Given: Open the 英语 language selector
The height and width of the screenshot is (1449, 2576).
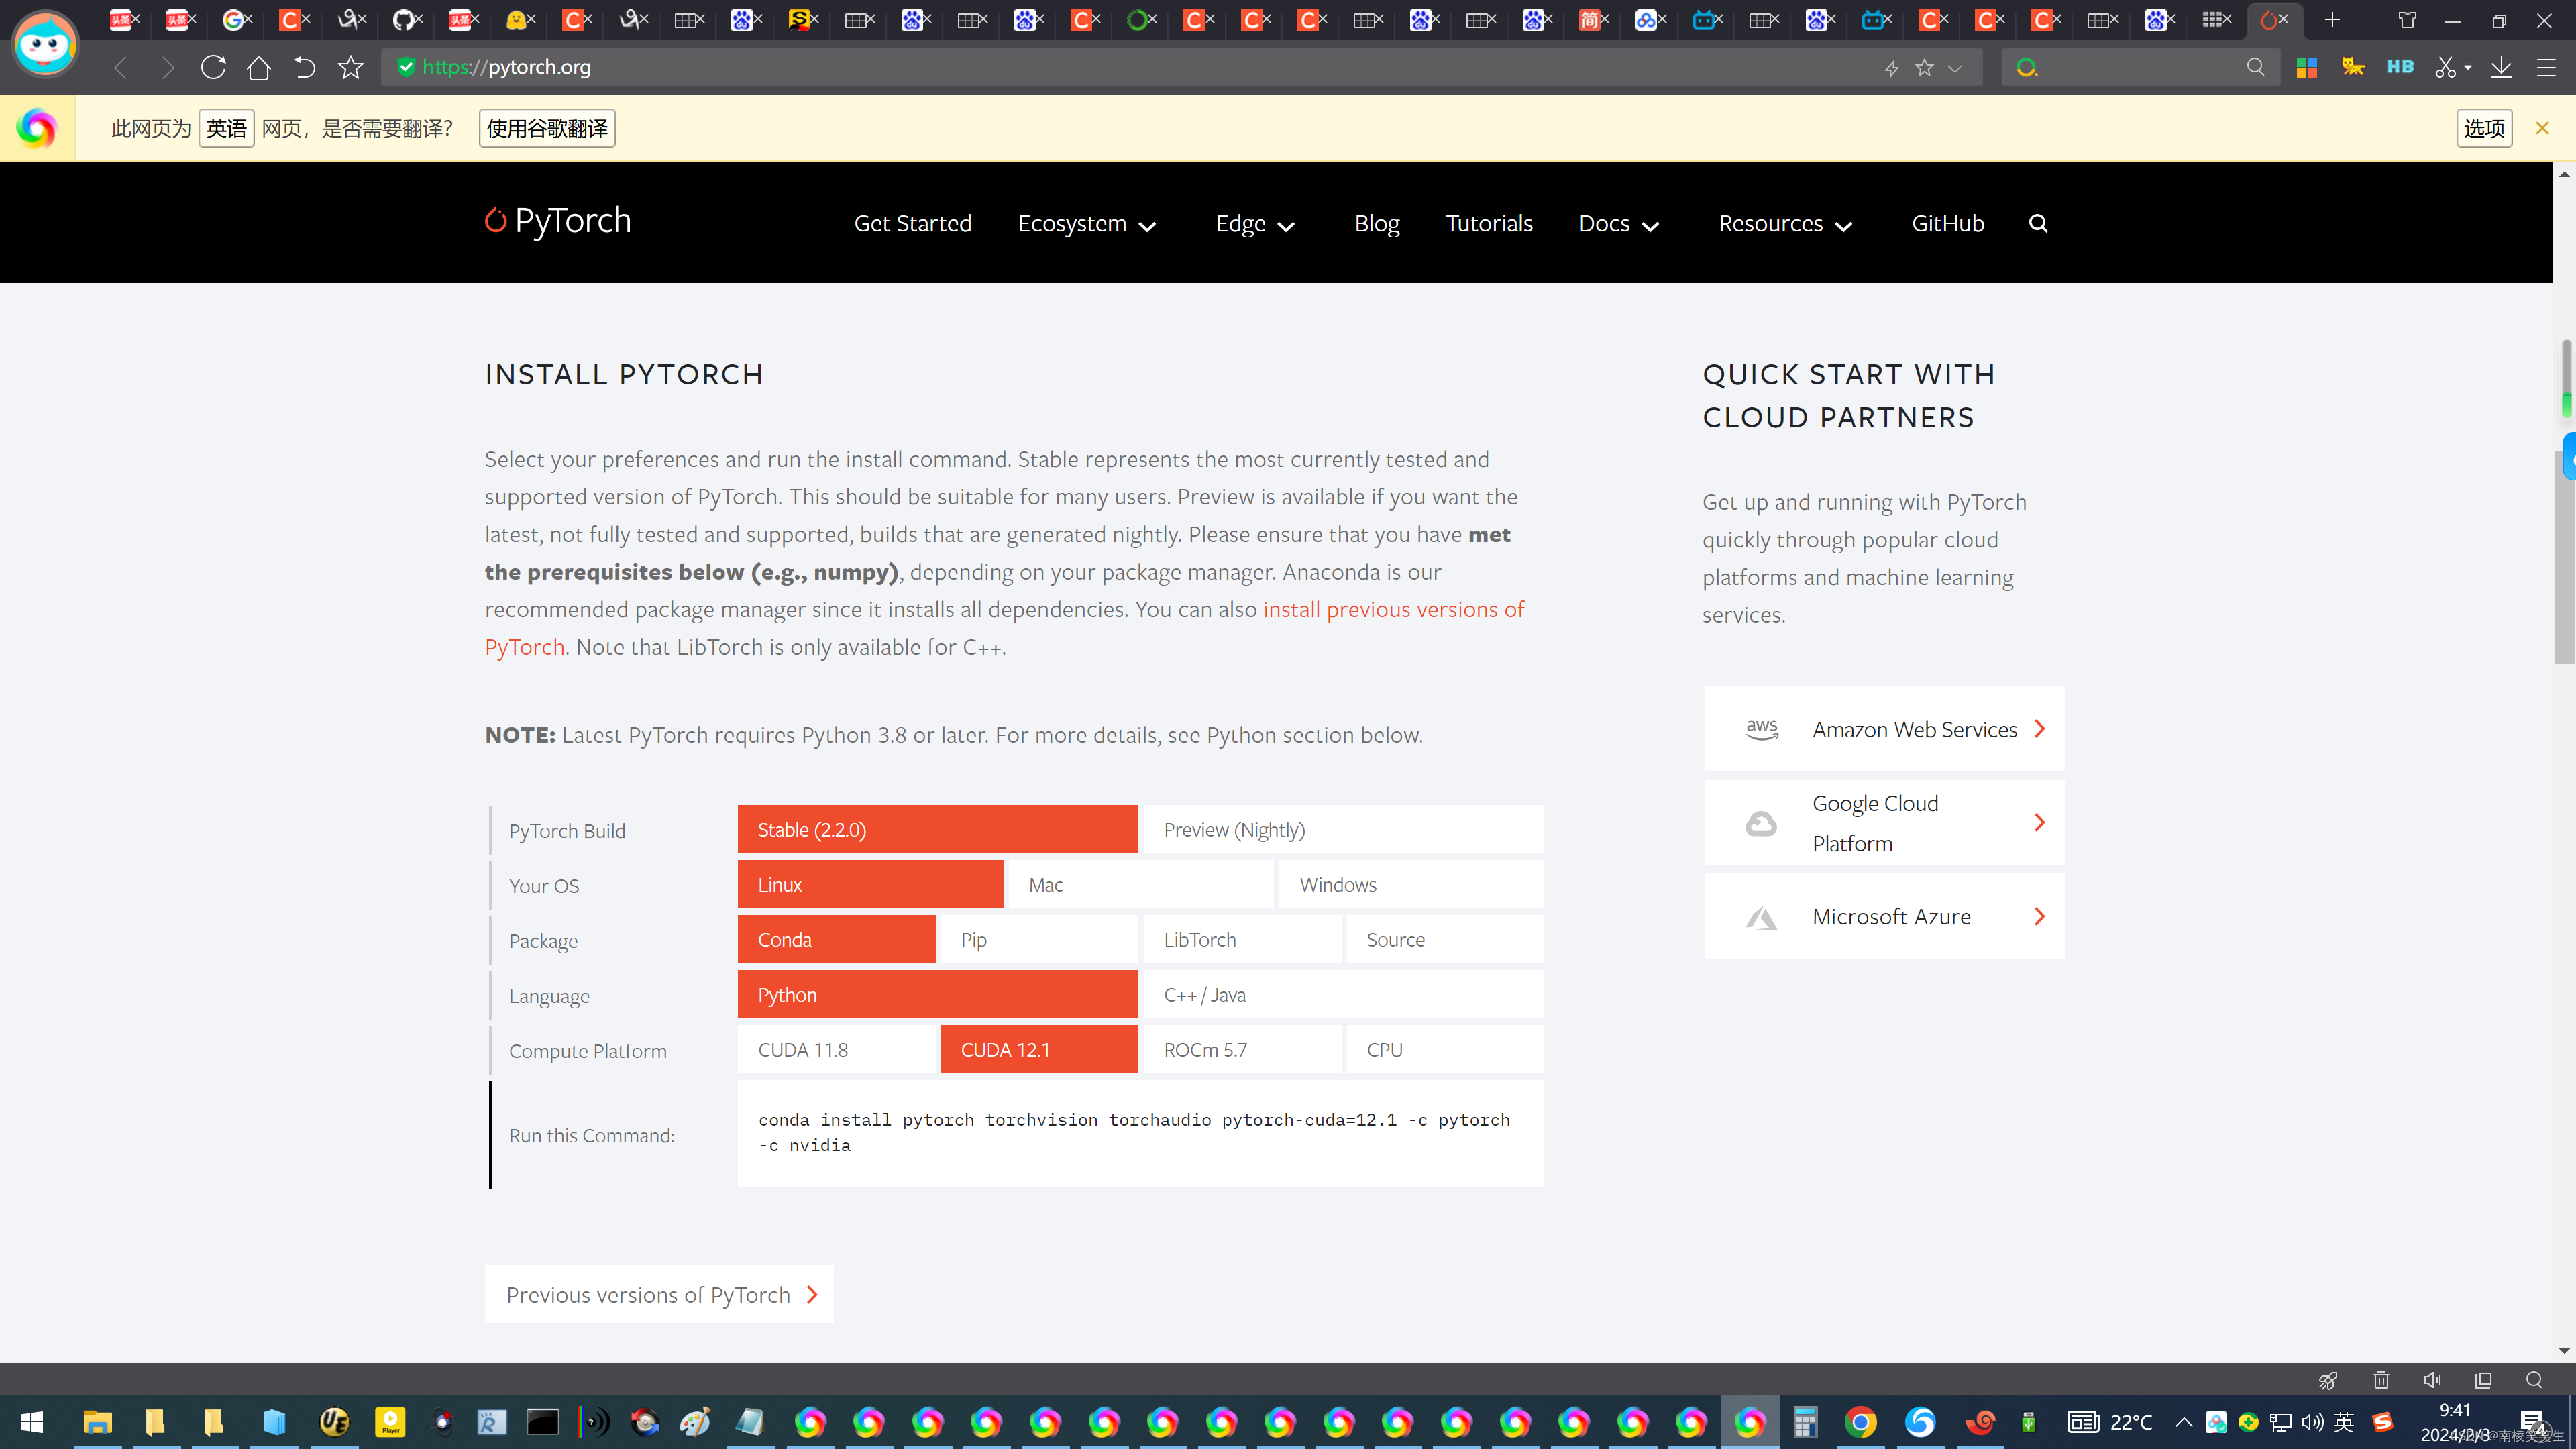Looking at the screenshot, I should (x=226, y=128).
